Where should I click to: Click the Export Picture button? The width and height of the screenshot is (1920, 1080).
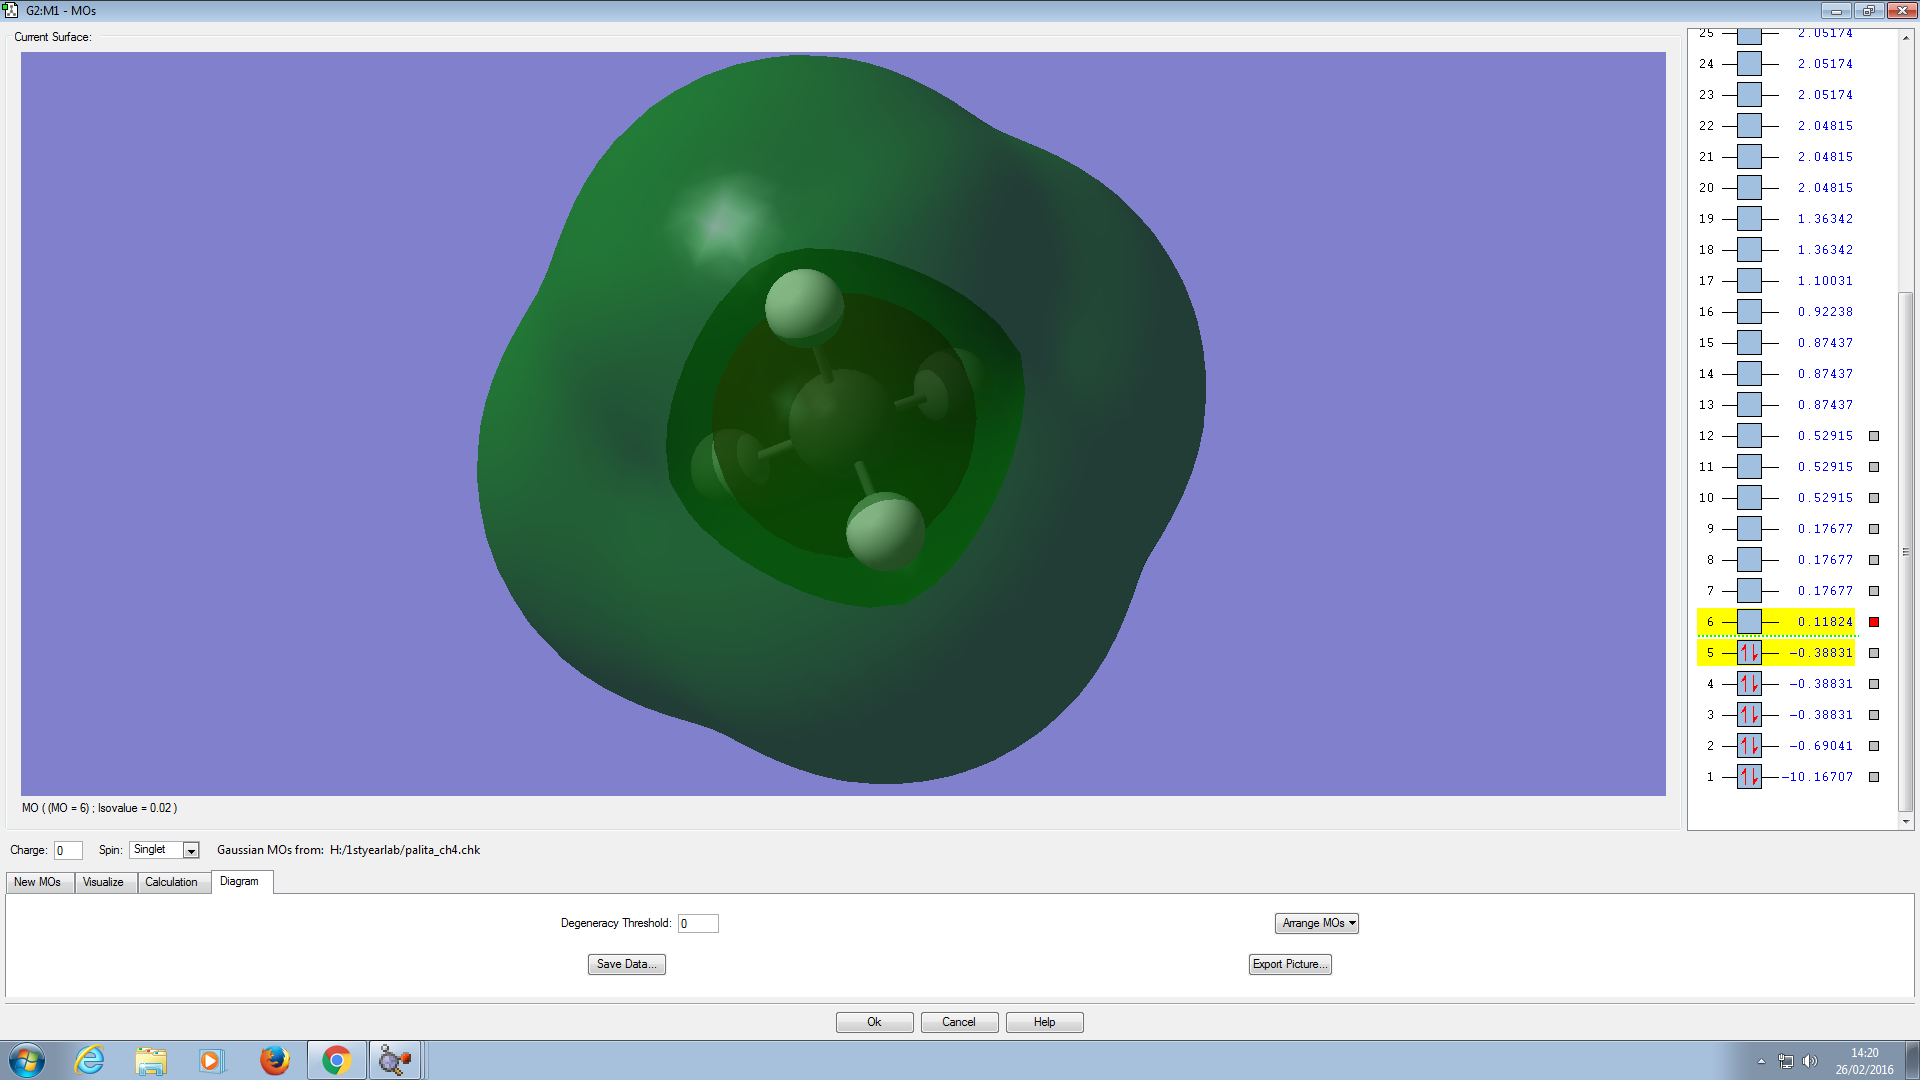[x=1290, y=964]
